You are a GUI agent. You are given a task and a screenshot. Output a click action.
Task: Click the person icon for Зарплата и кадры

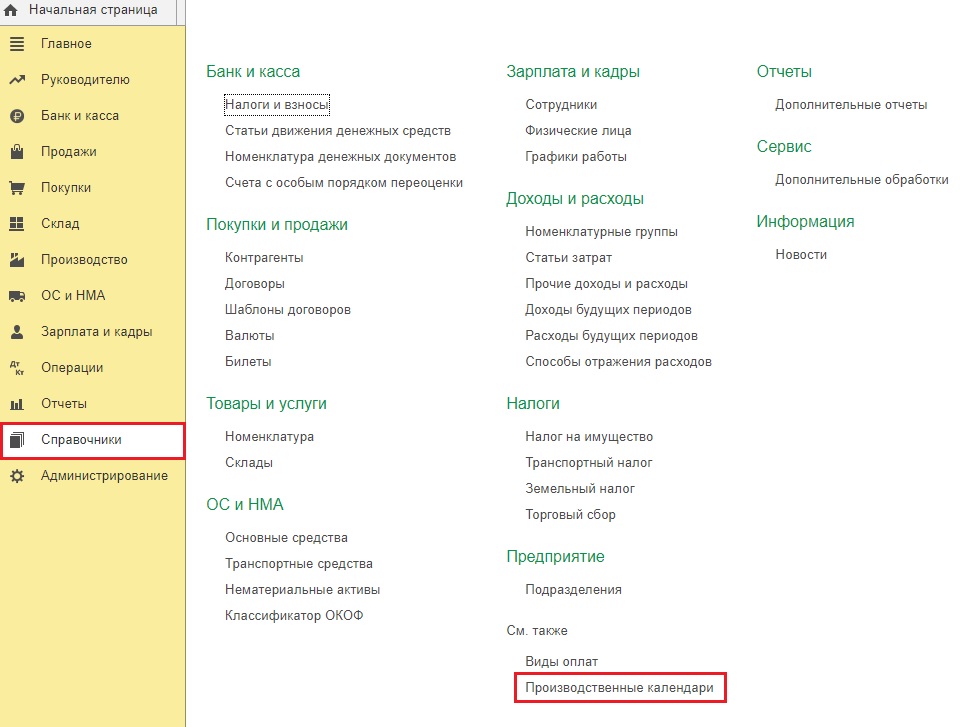coord(17,332)
